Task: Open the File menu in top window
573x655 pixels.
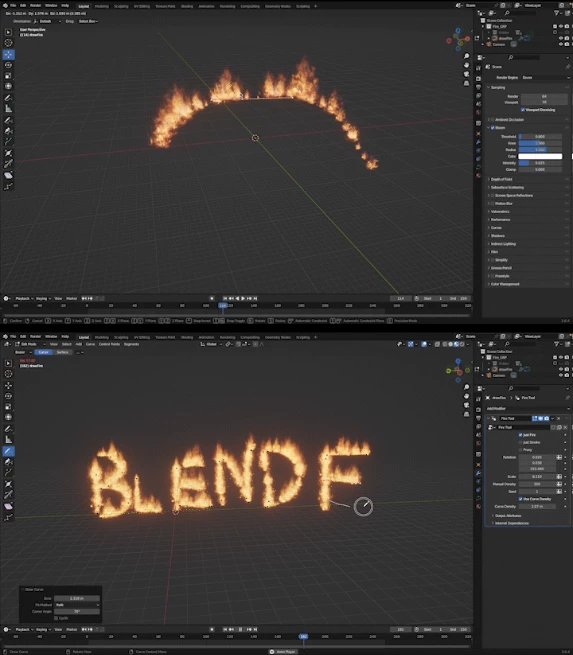Action: click(x=13, y=6)
